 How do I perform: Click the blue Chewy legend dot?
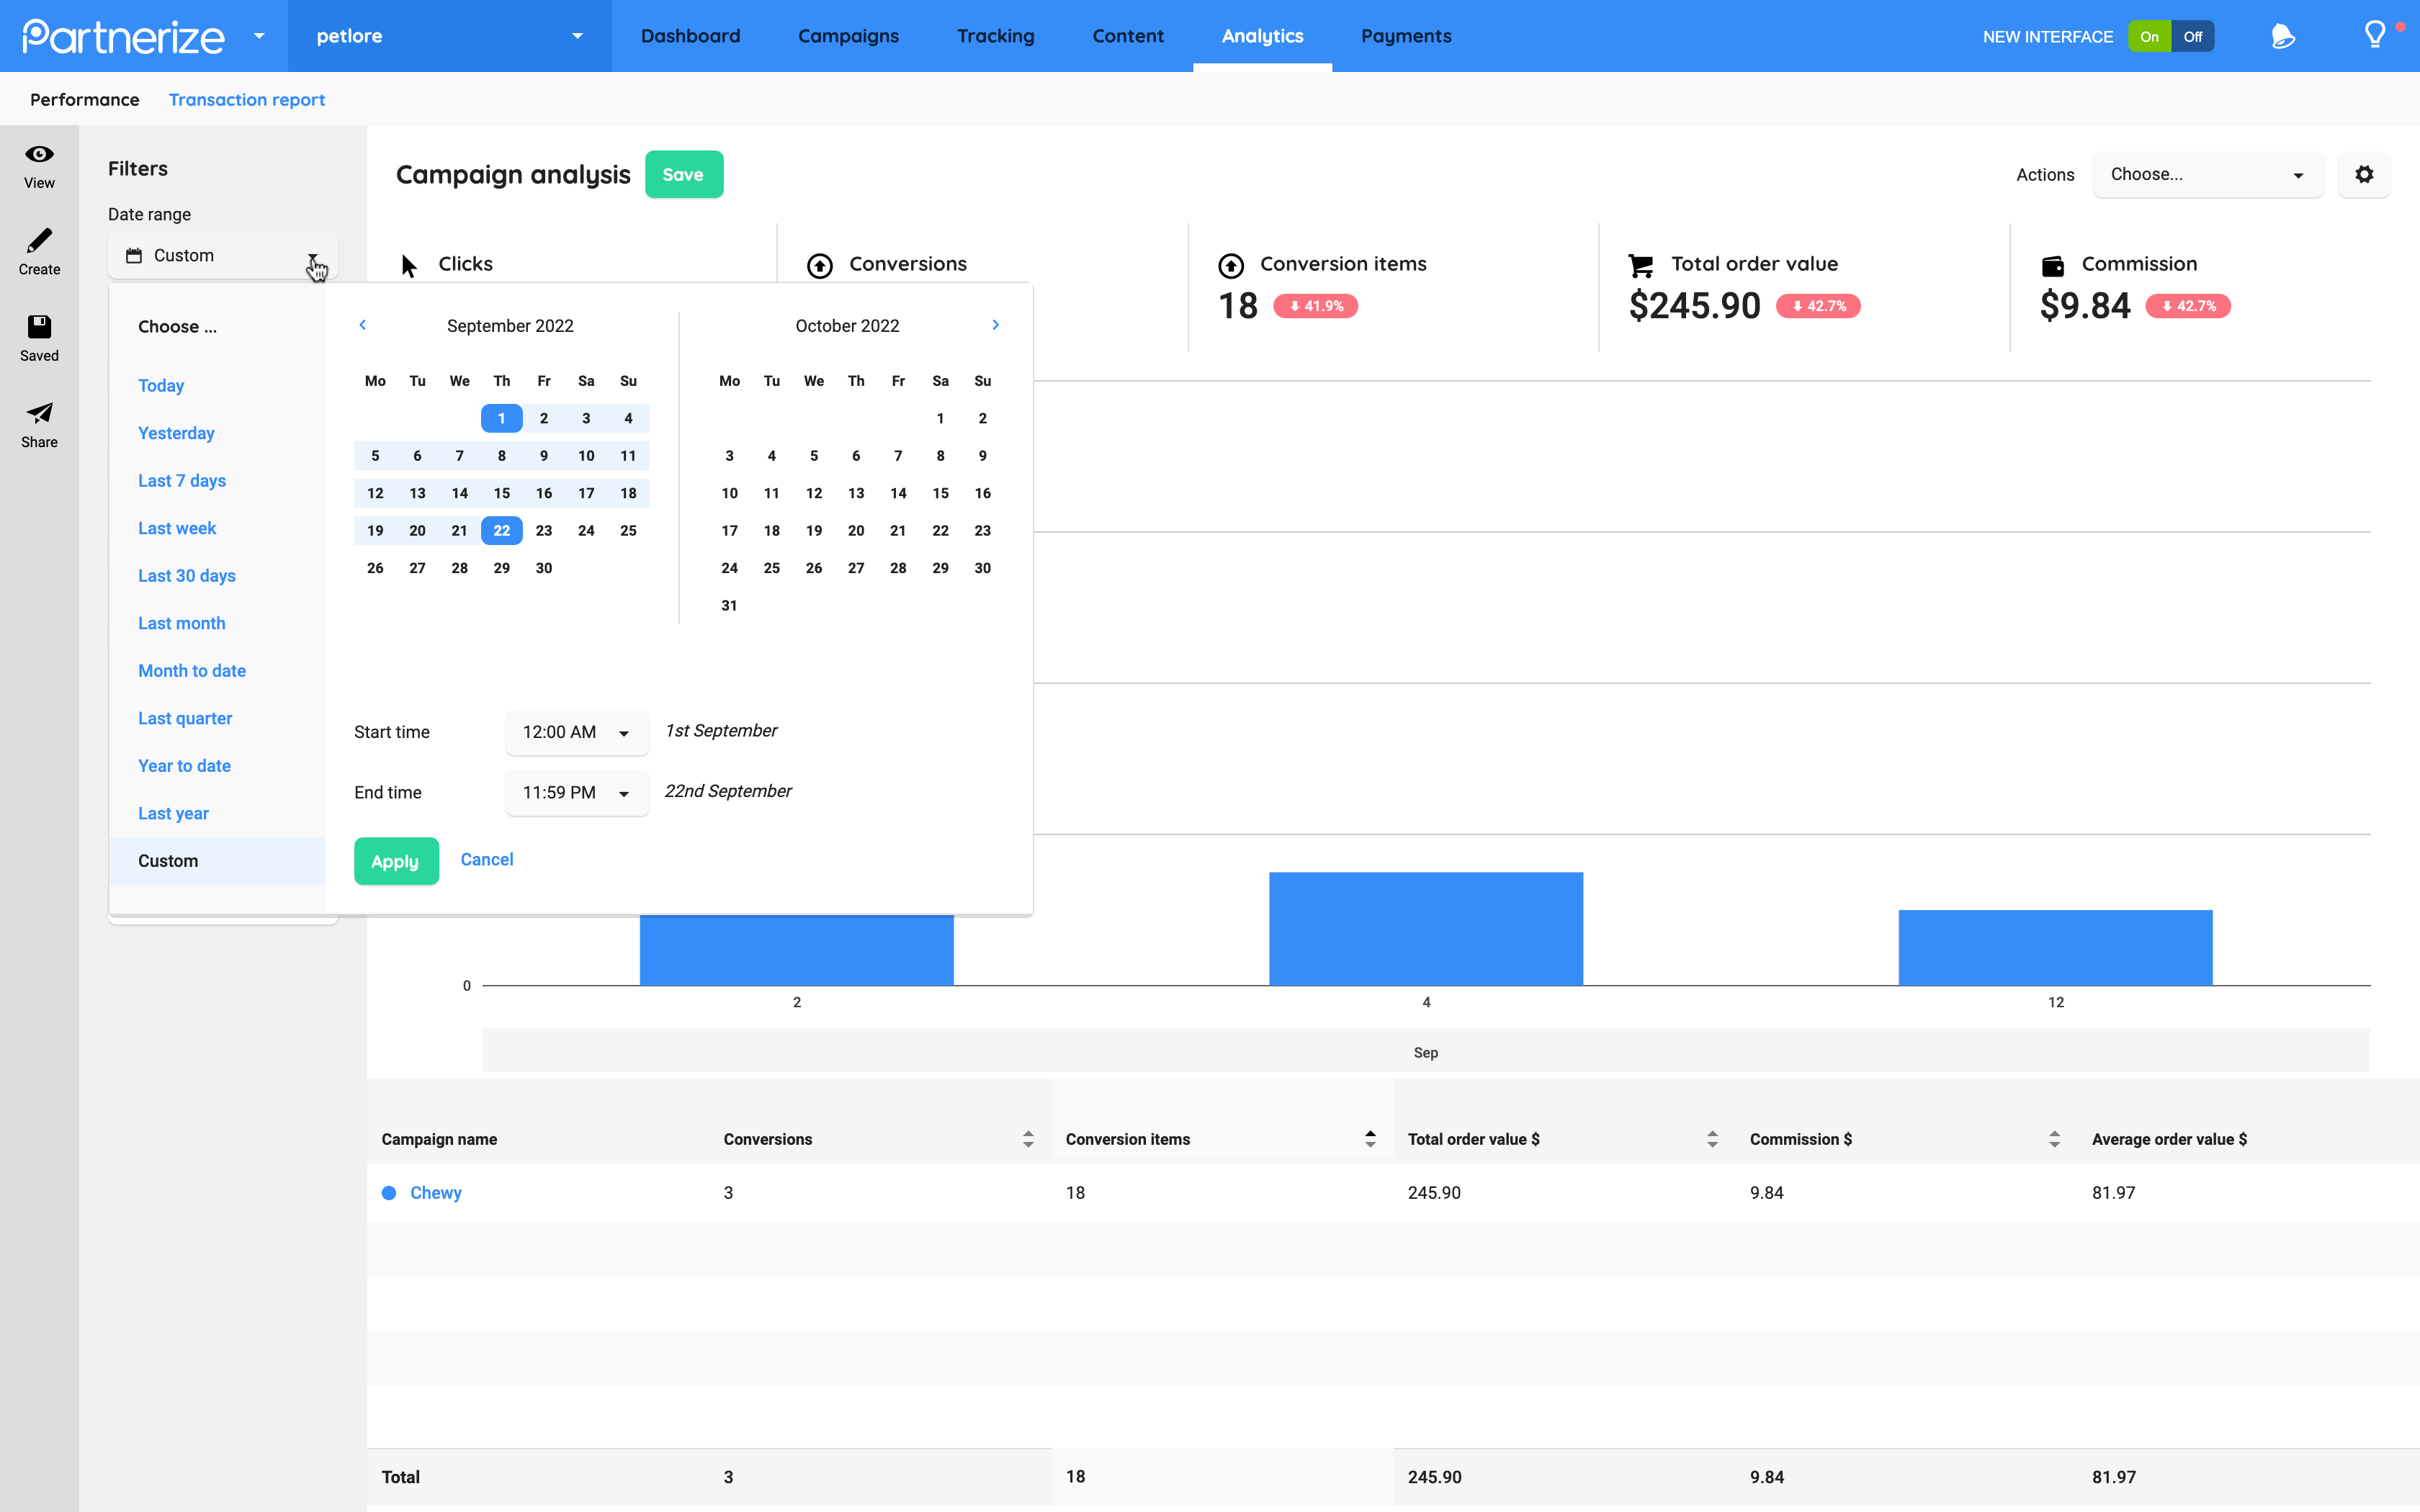[390, 1193]
